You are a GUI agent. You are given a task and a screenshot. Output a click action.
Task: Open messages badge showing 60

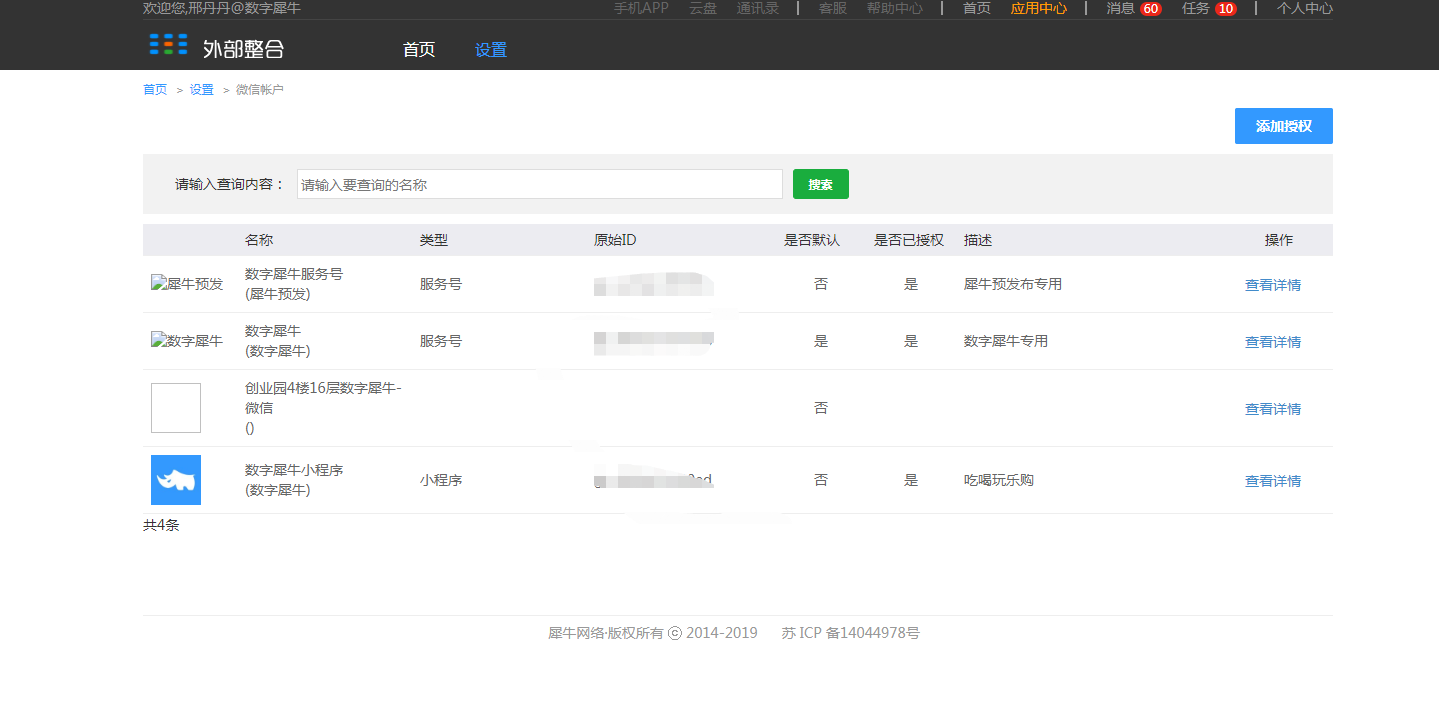[x=1150, y=9]
